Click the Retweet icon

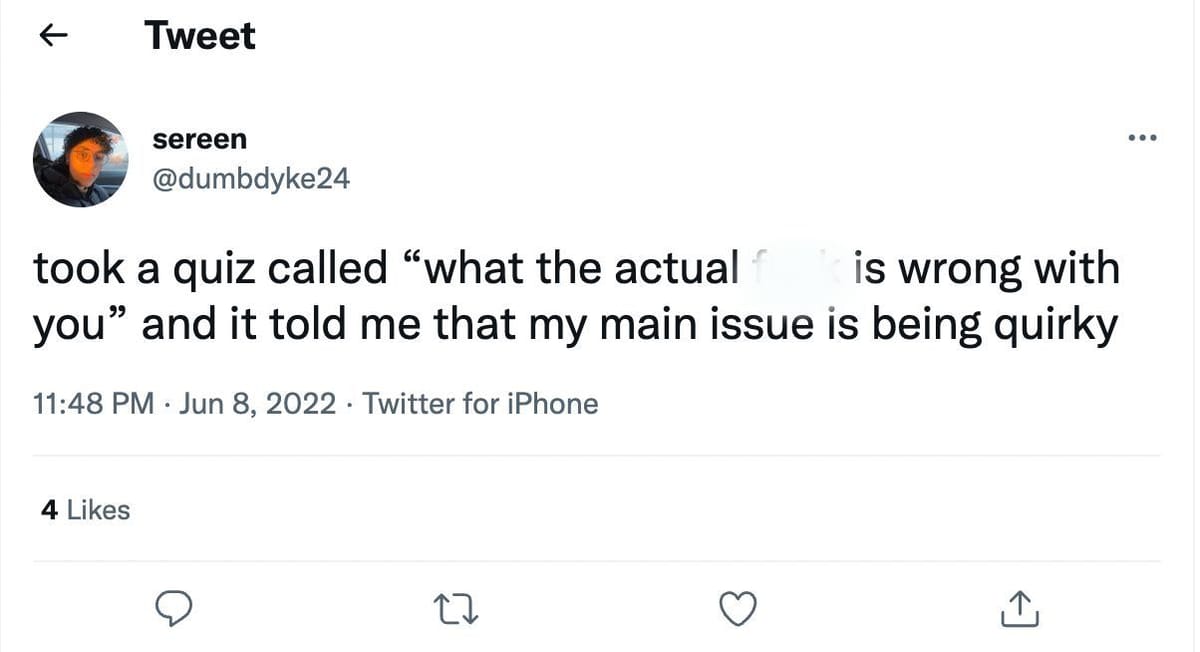coord(456,608)
